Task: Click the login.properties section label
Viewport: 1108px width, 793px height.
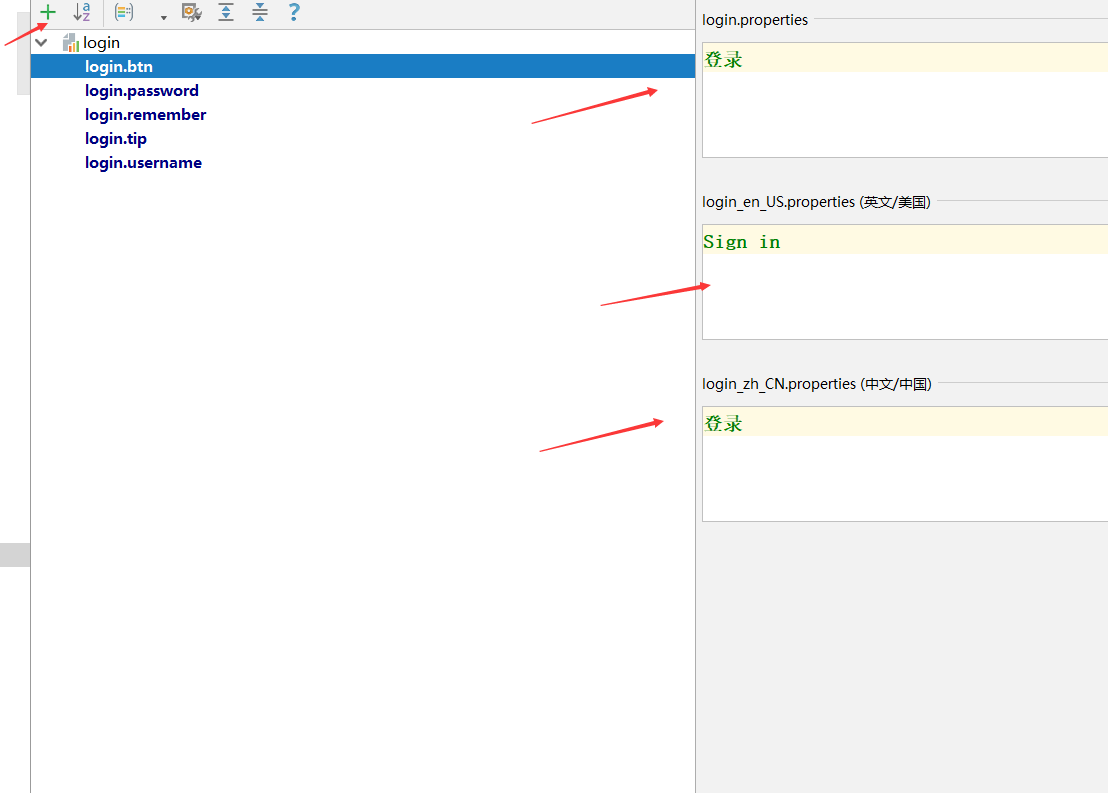Action: pos(755,20)
